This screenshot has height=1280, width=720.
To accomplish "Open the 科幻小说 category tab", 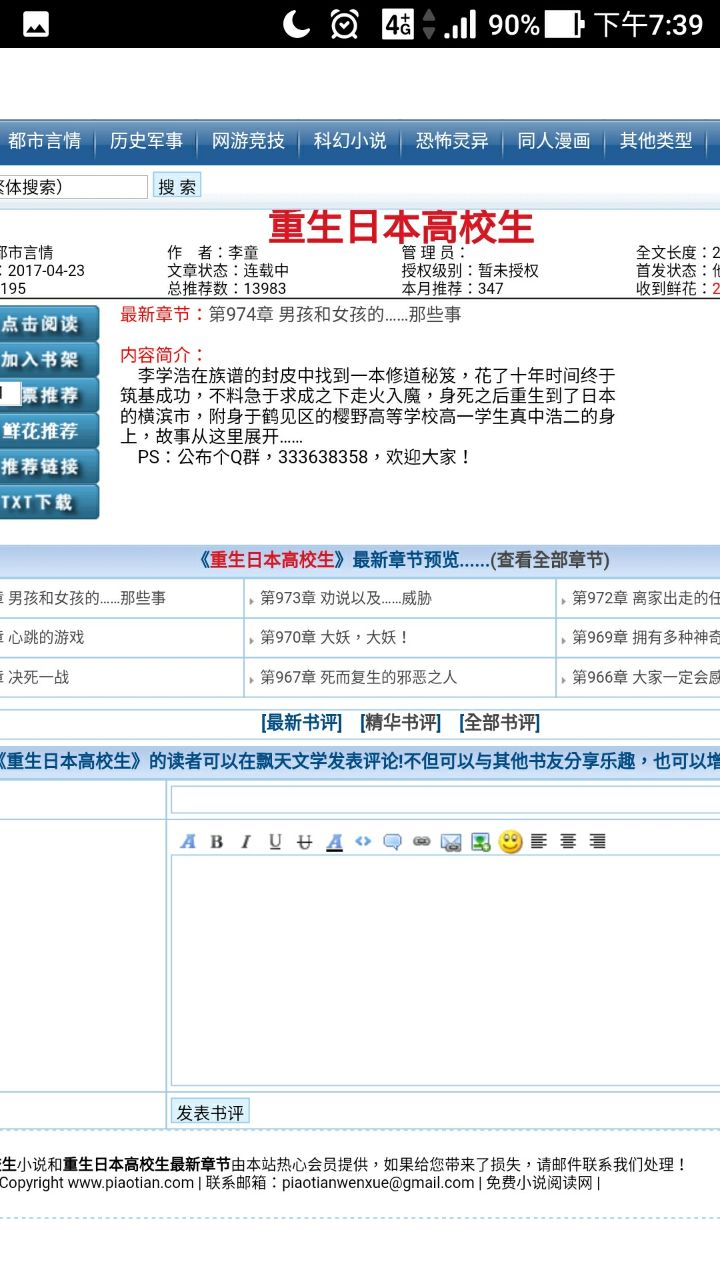I will (x=350, y=141).
